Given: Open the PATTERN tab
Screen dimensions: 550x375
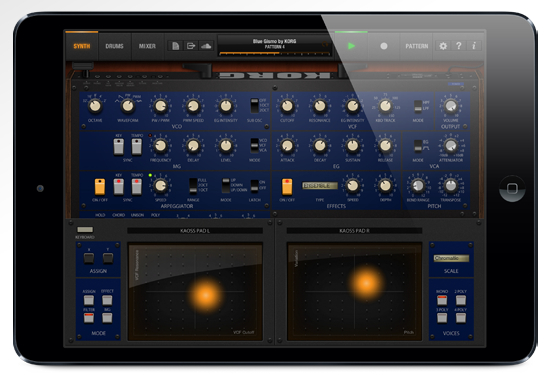Looking at the screenshot, I should point(417,46).
